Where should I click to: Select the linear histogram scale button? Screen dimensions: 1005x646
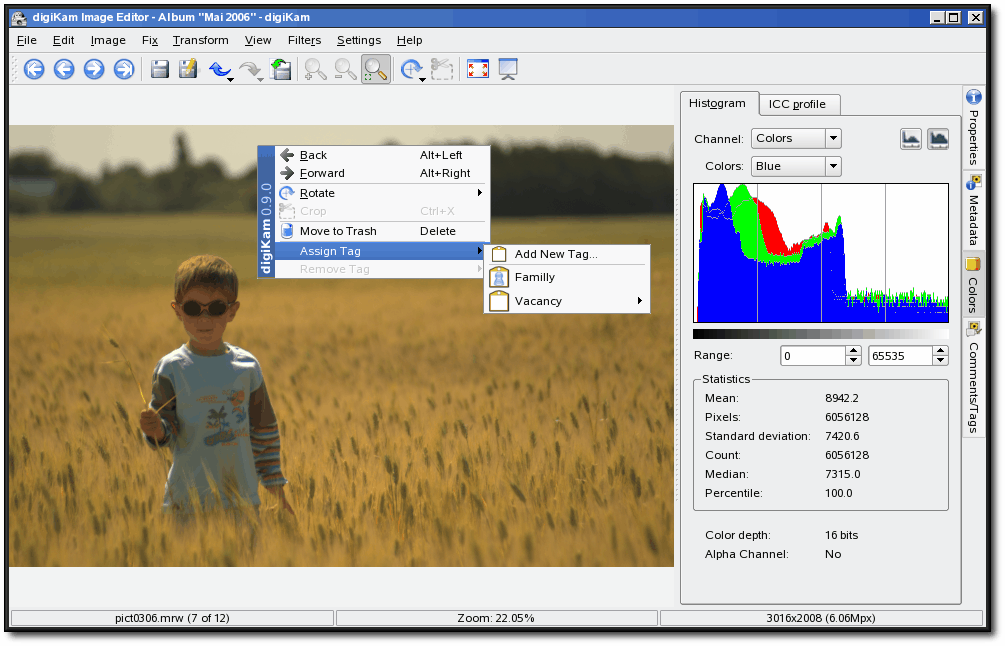pos(911,138)
